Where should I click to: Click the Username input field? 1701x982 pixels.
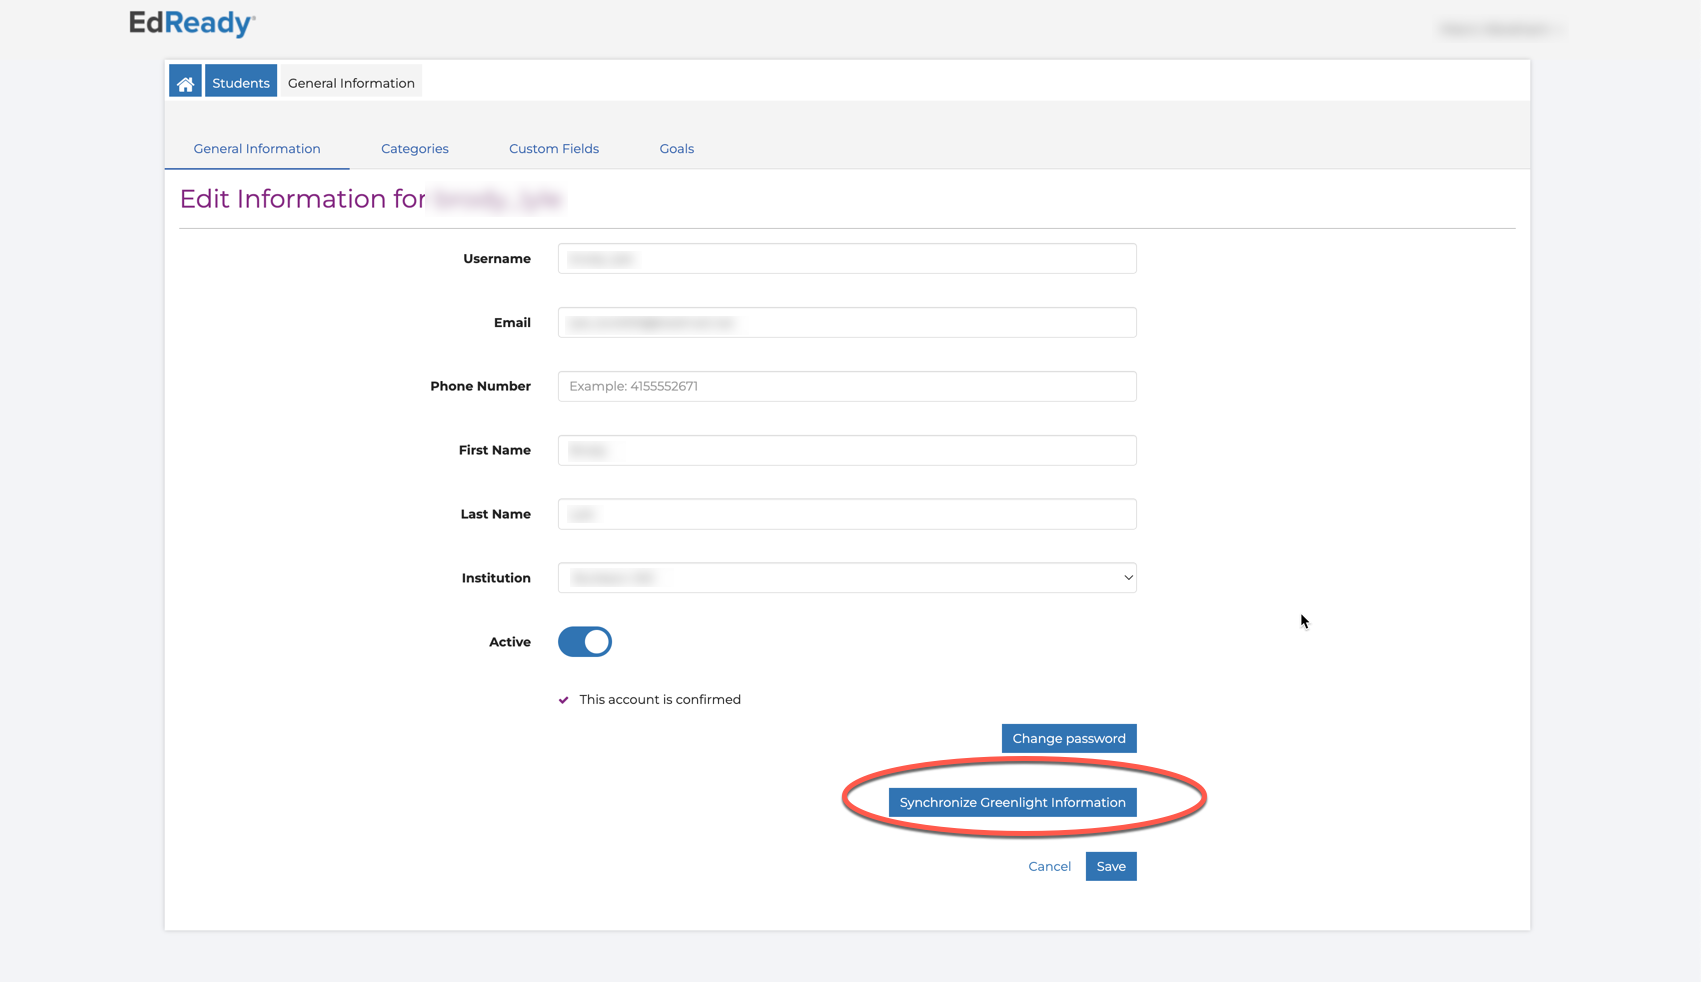point(846,258)
